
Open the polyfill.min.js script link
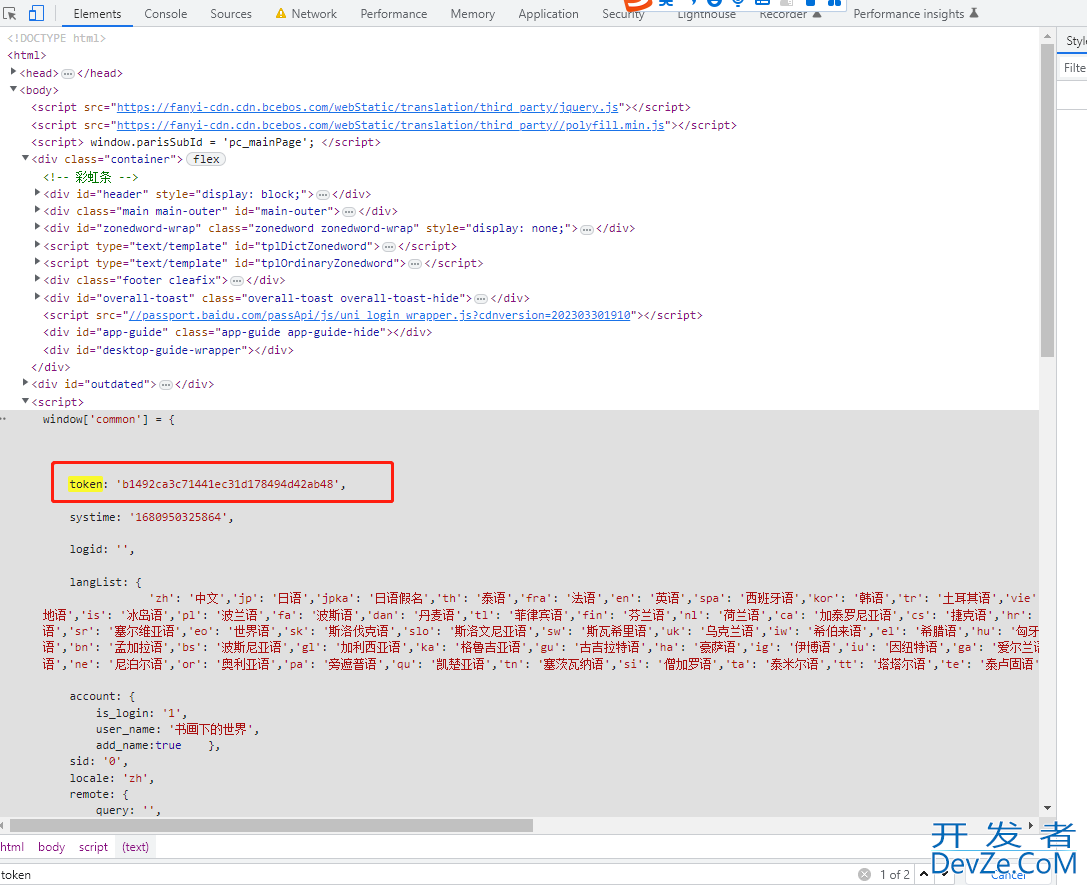(391, 125)
